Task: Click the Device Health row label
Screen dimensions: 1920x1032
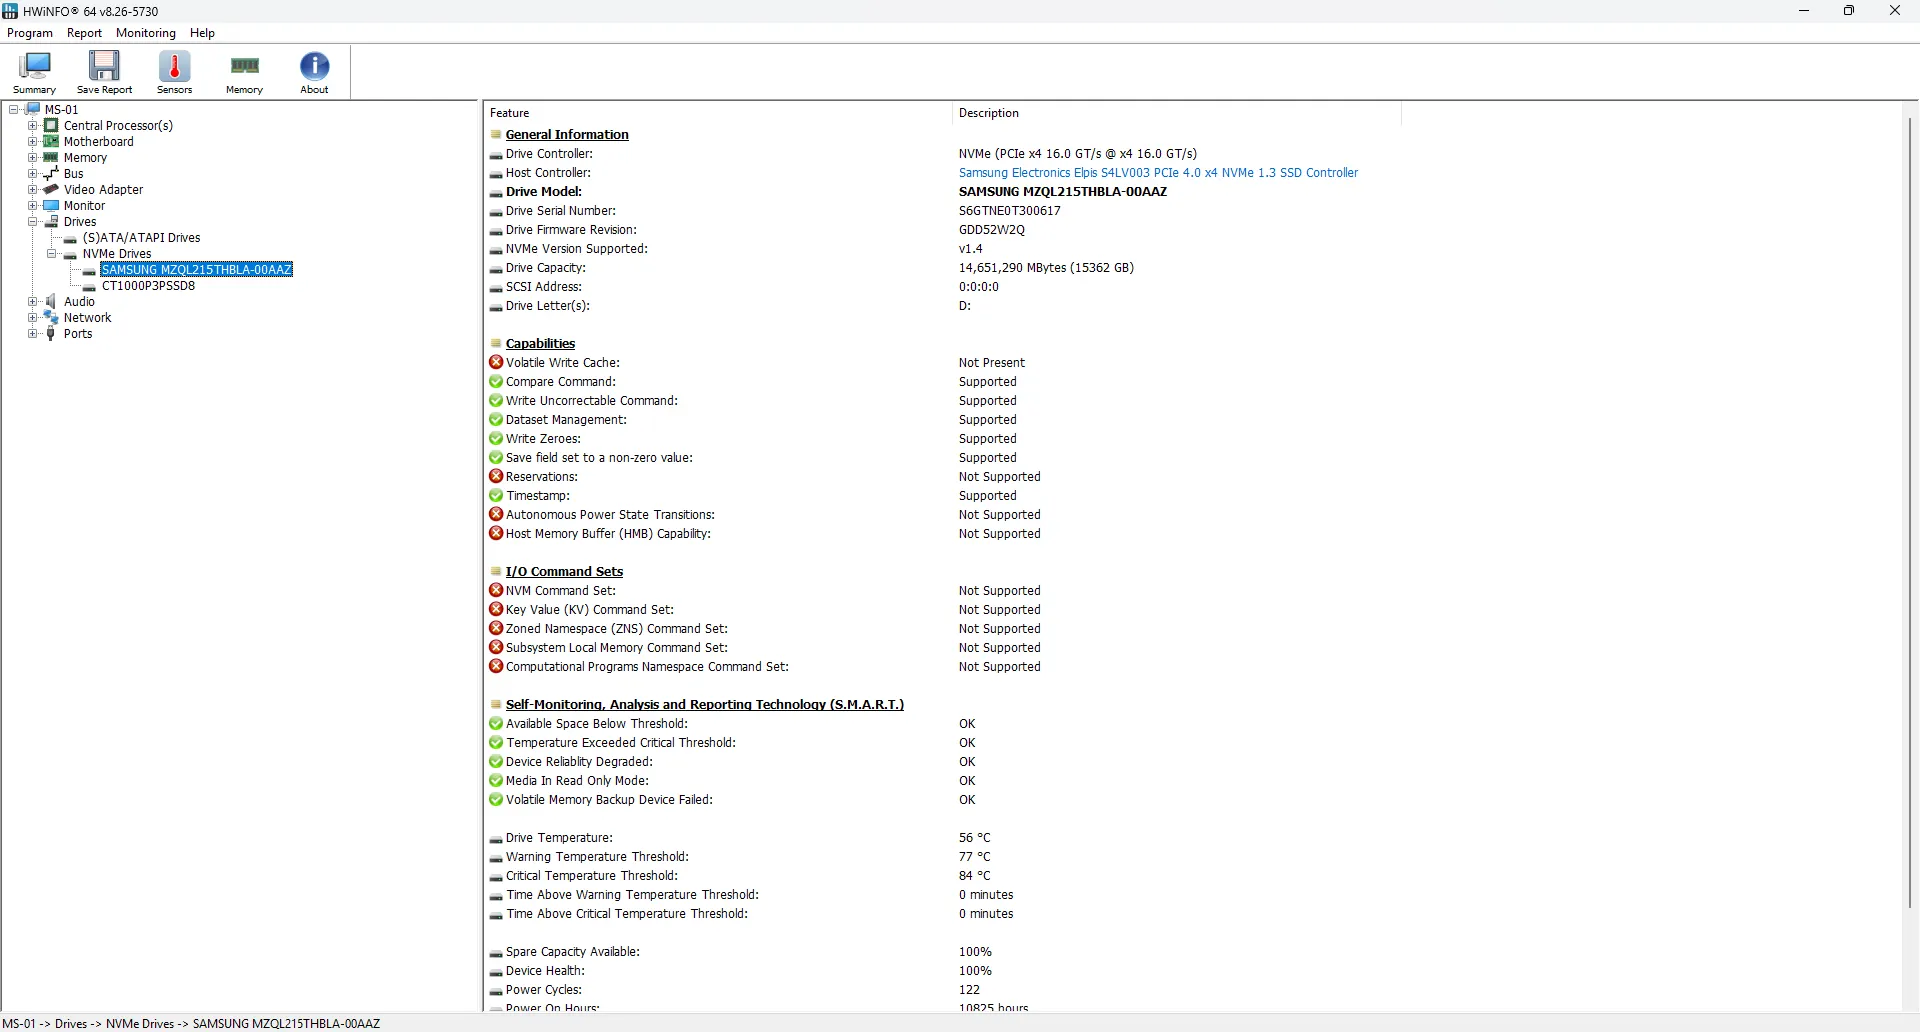Action: click(x=545, y=970)
